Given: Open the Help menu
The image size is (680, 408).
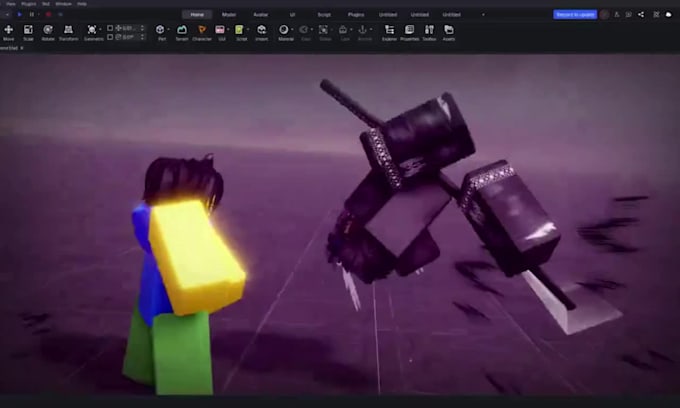Looking at the screenshot, I should (x=82, y=4).
